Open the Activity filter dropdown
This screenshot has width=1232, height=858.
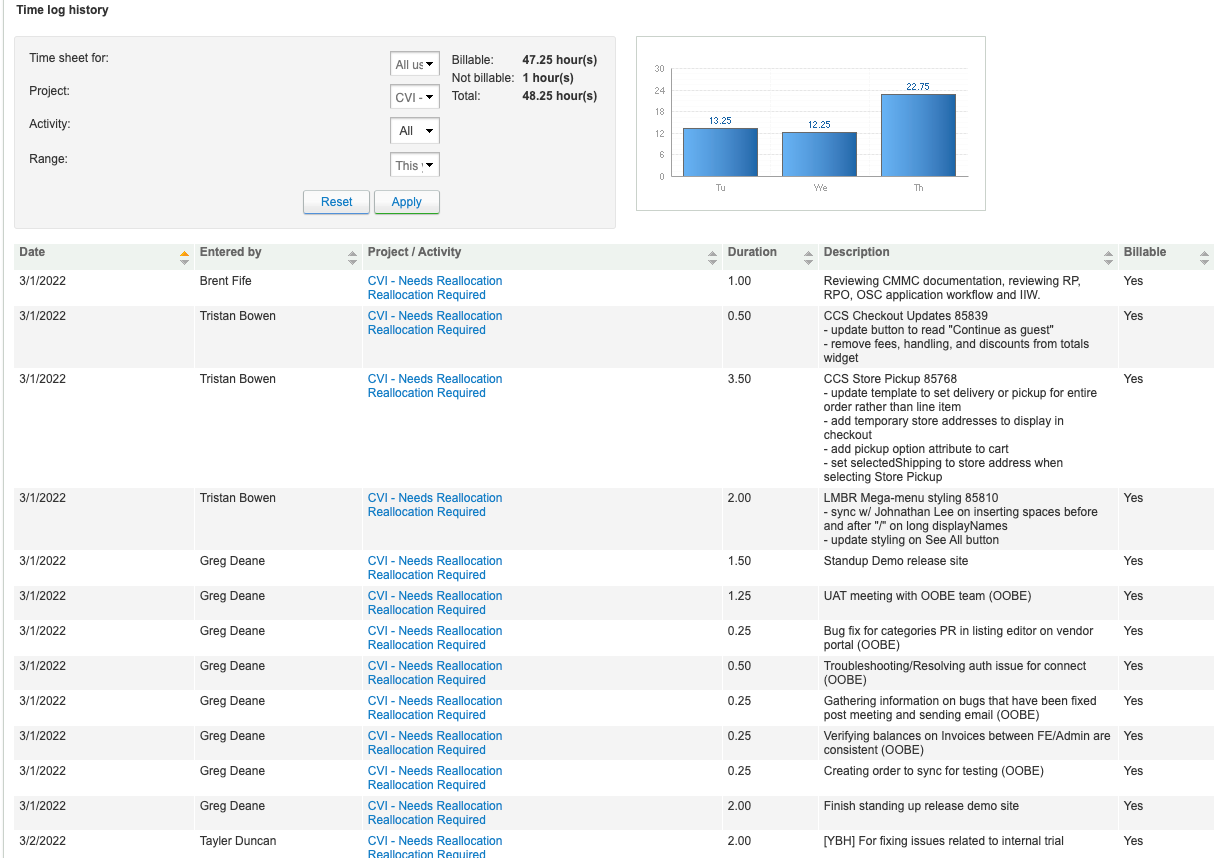(x=415, y=130)
